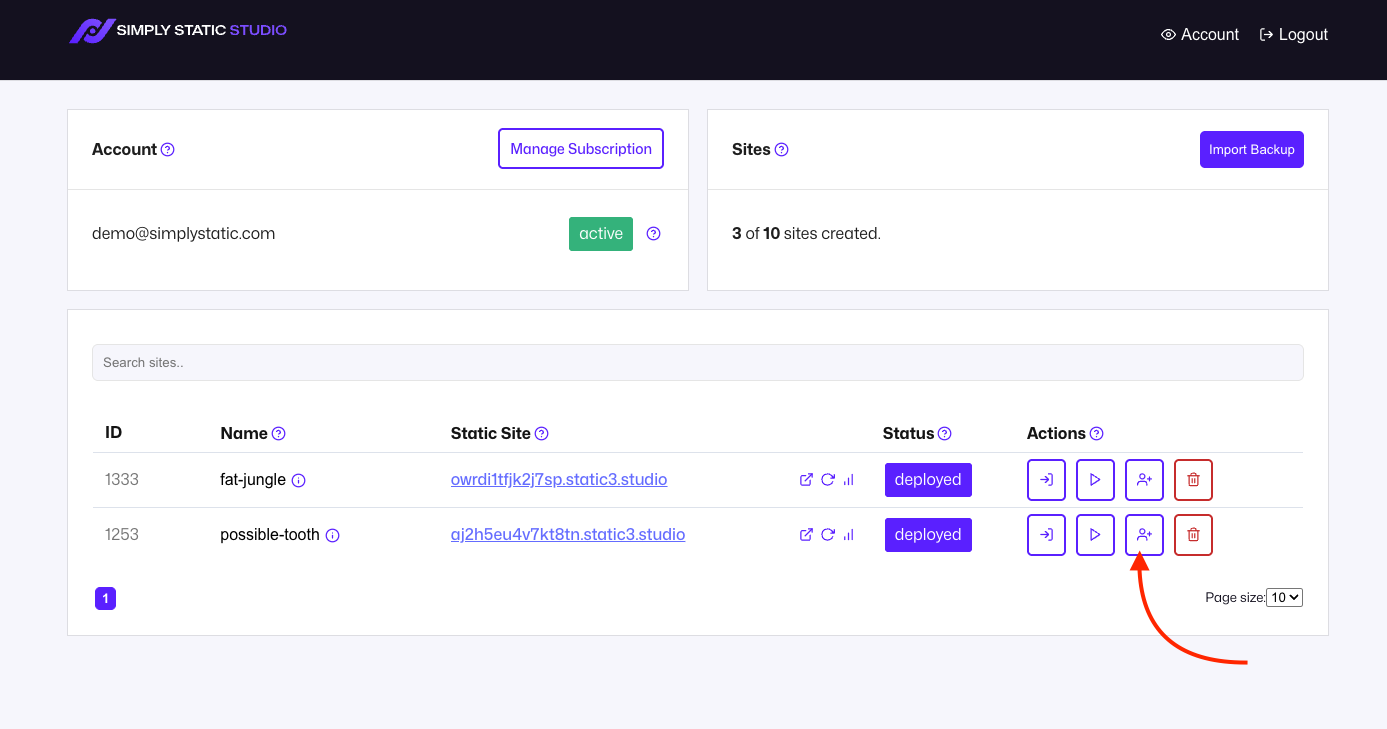Open owrdi1tfjk2j7sp.static3.studio link
The height and width of the screenshot is (729, 1387).
point(559,479)
